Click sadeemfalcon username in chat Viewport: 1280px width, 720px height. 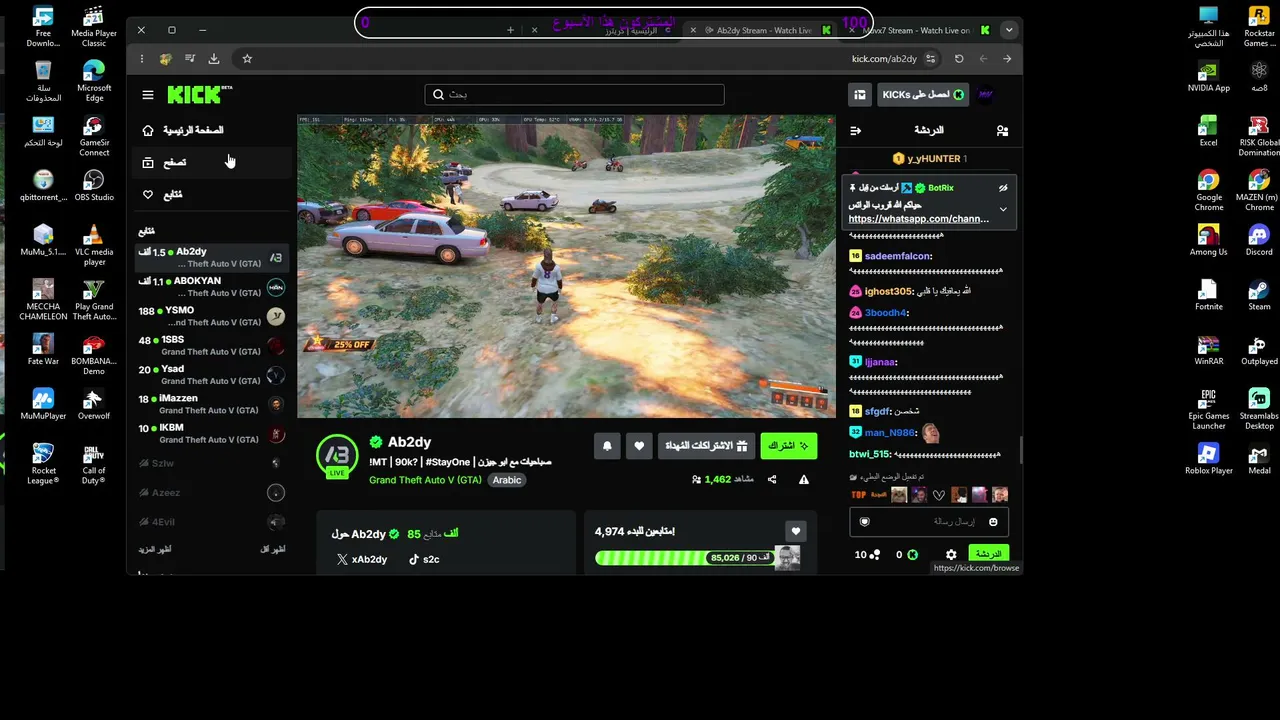pos(898,256)
